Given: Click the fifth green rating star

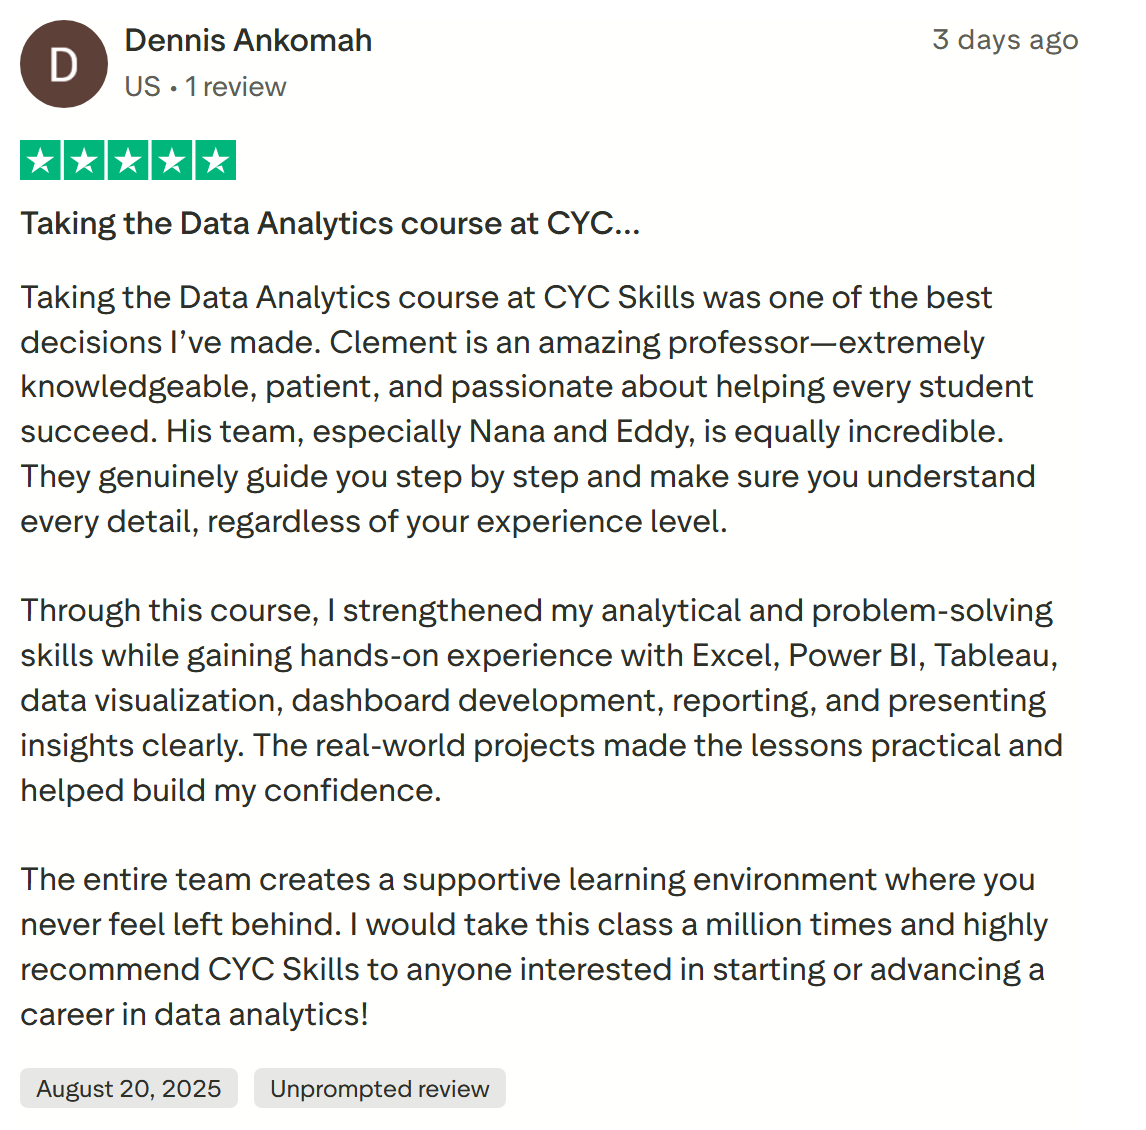Looking at the screenshot, I should pyautogui.click(x=216, y=160).
